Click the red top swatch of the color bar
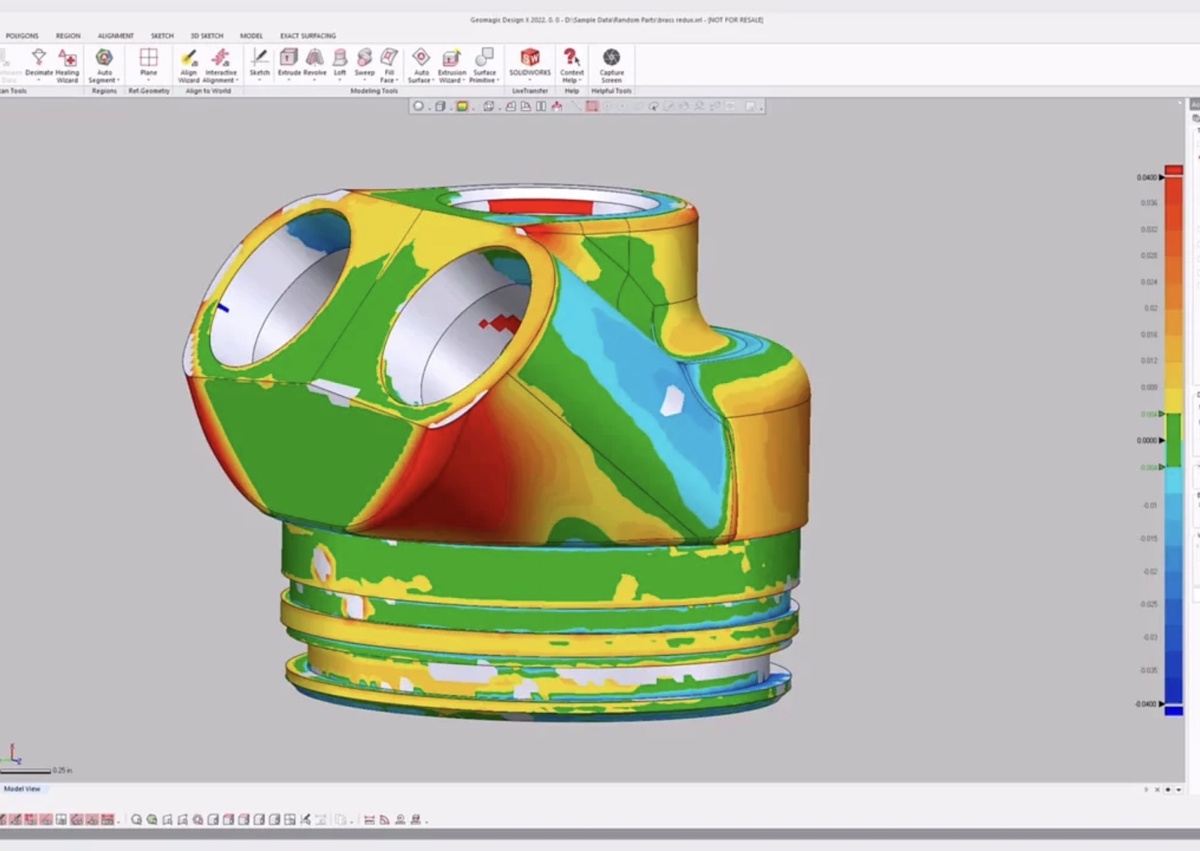 coord(1173,170)
